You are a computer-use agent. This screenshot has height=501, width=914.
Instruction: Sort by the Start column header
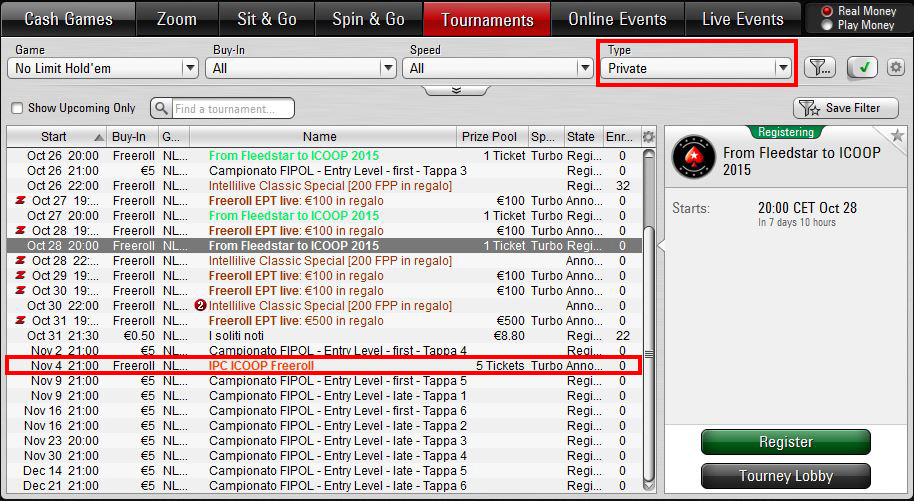pyautogui.click(x=57, y=137)
